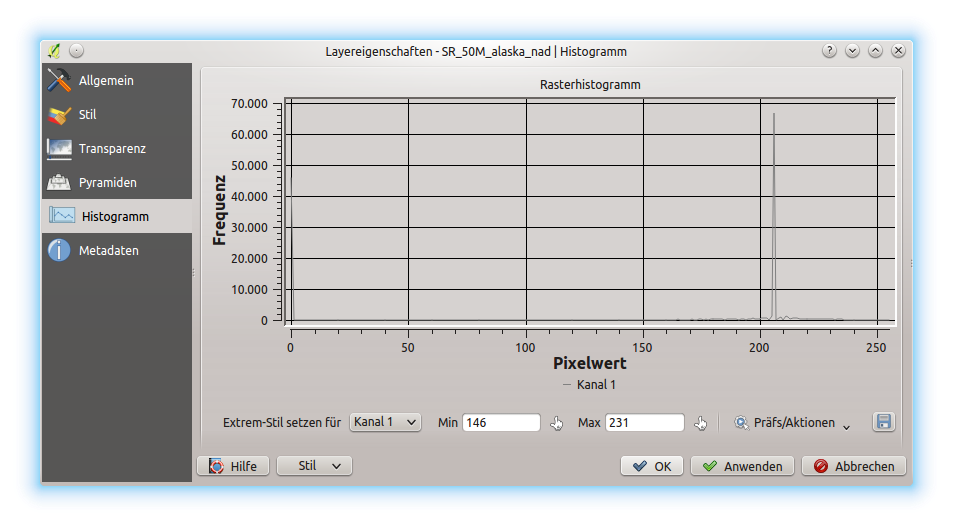Viewport: 953px width, 526px height.
Task: Click into the Max value field
Action: [643, 423]
